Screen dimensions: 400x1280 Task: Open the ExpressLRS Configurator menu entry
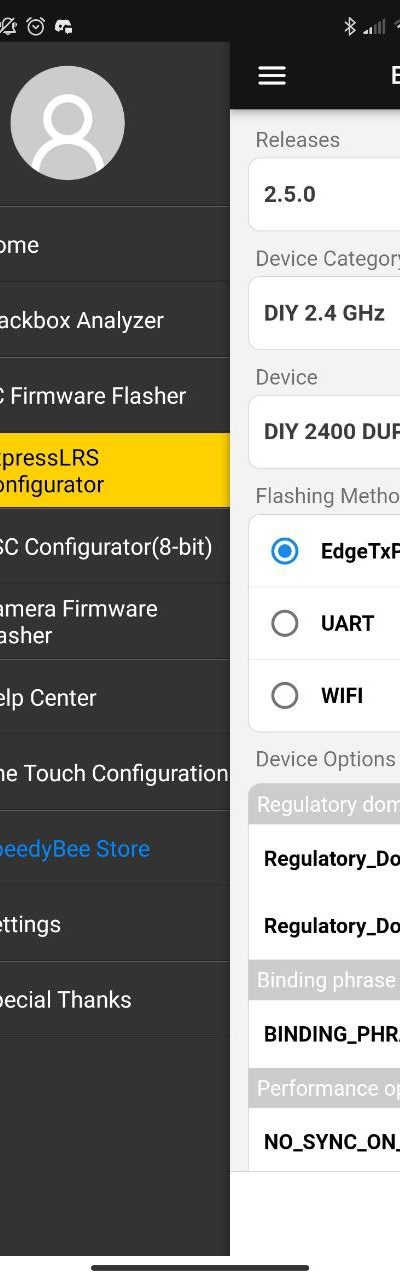[115, 471]
